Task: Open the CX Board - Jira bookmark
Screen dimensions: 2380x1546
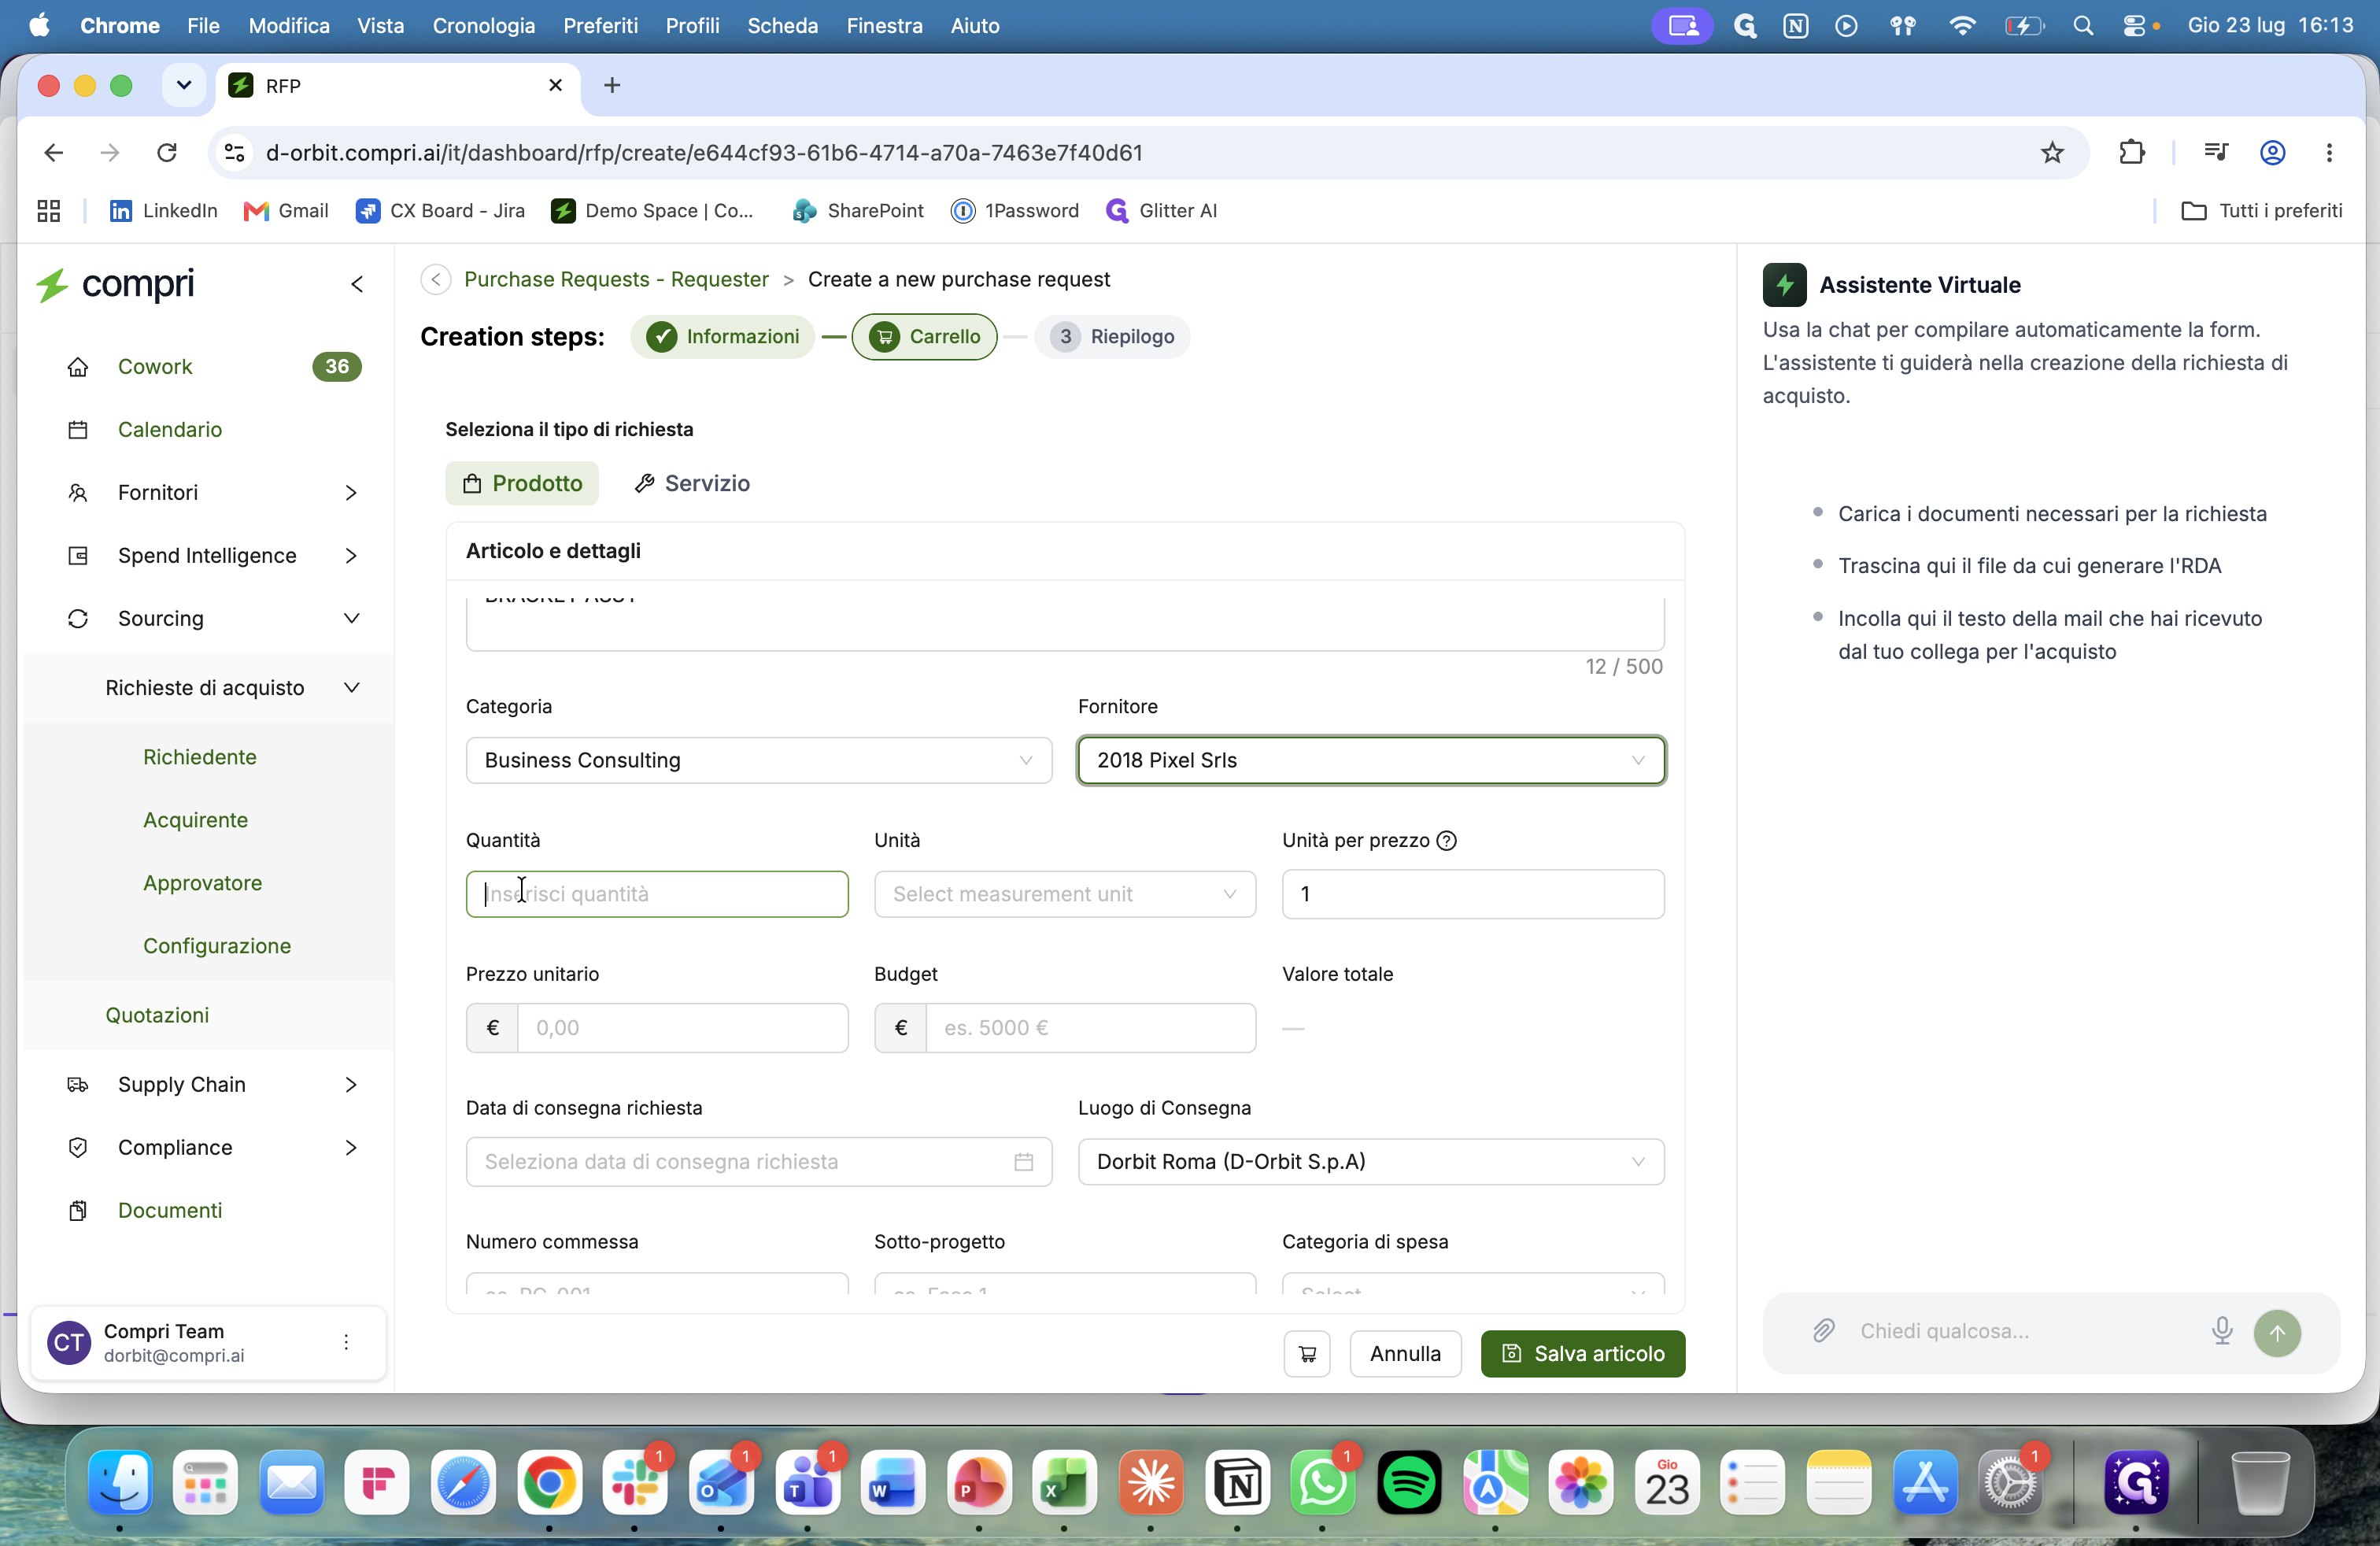Action: [x=440, y=211]
